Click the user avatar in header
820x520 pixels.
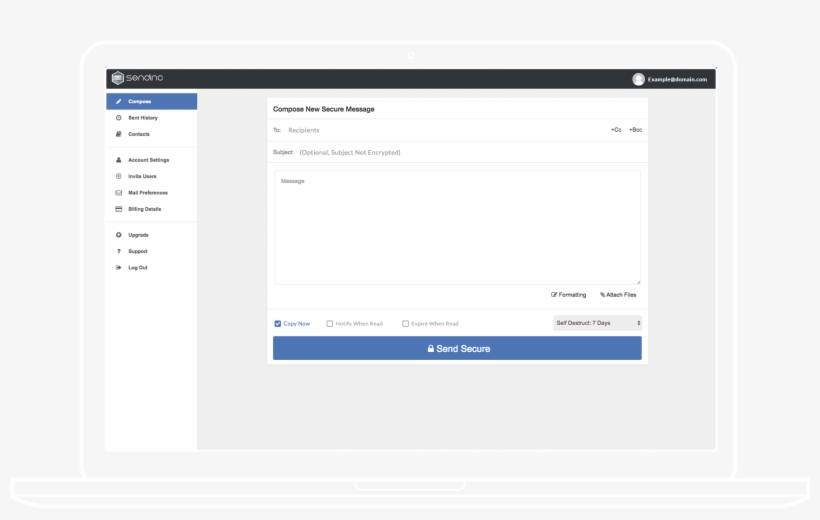[639, 79]
